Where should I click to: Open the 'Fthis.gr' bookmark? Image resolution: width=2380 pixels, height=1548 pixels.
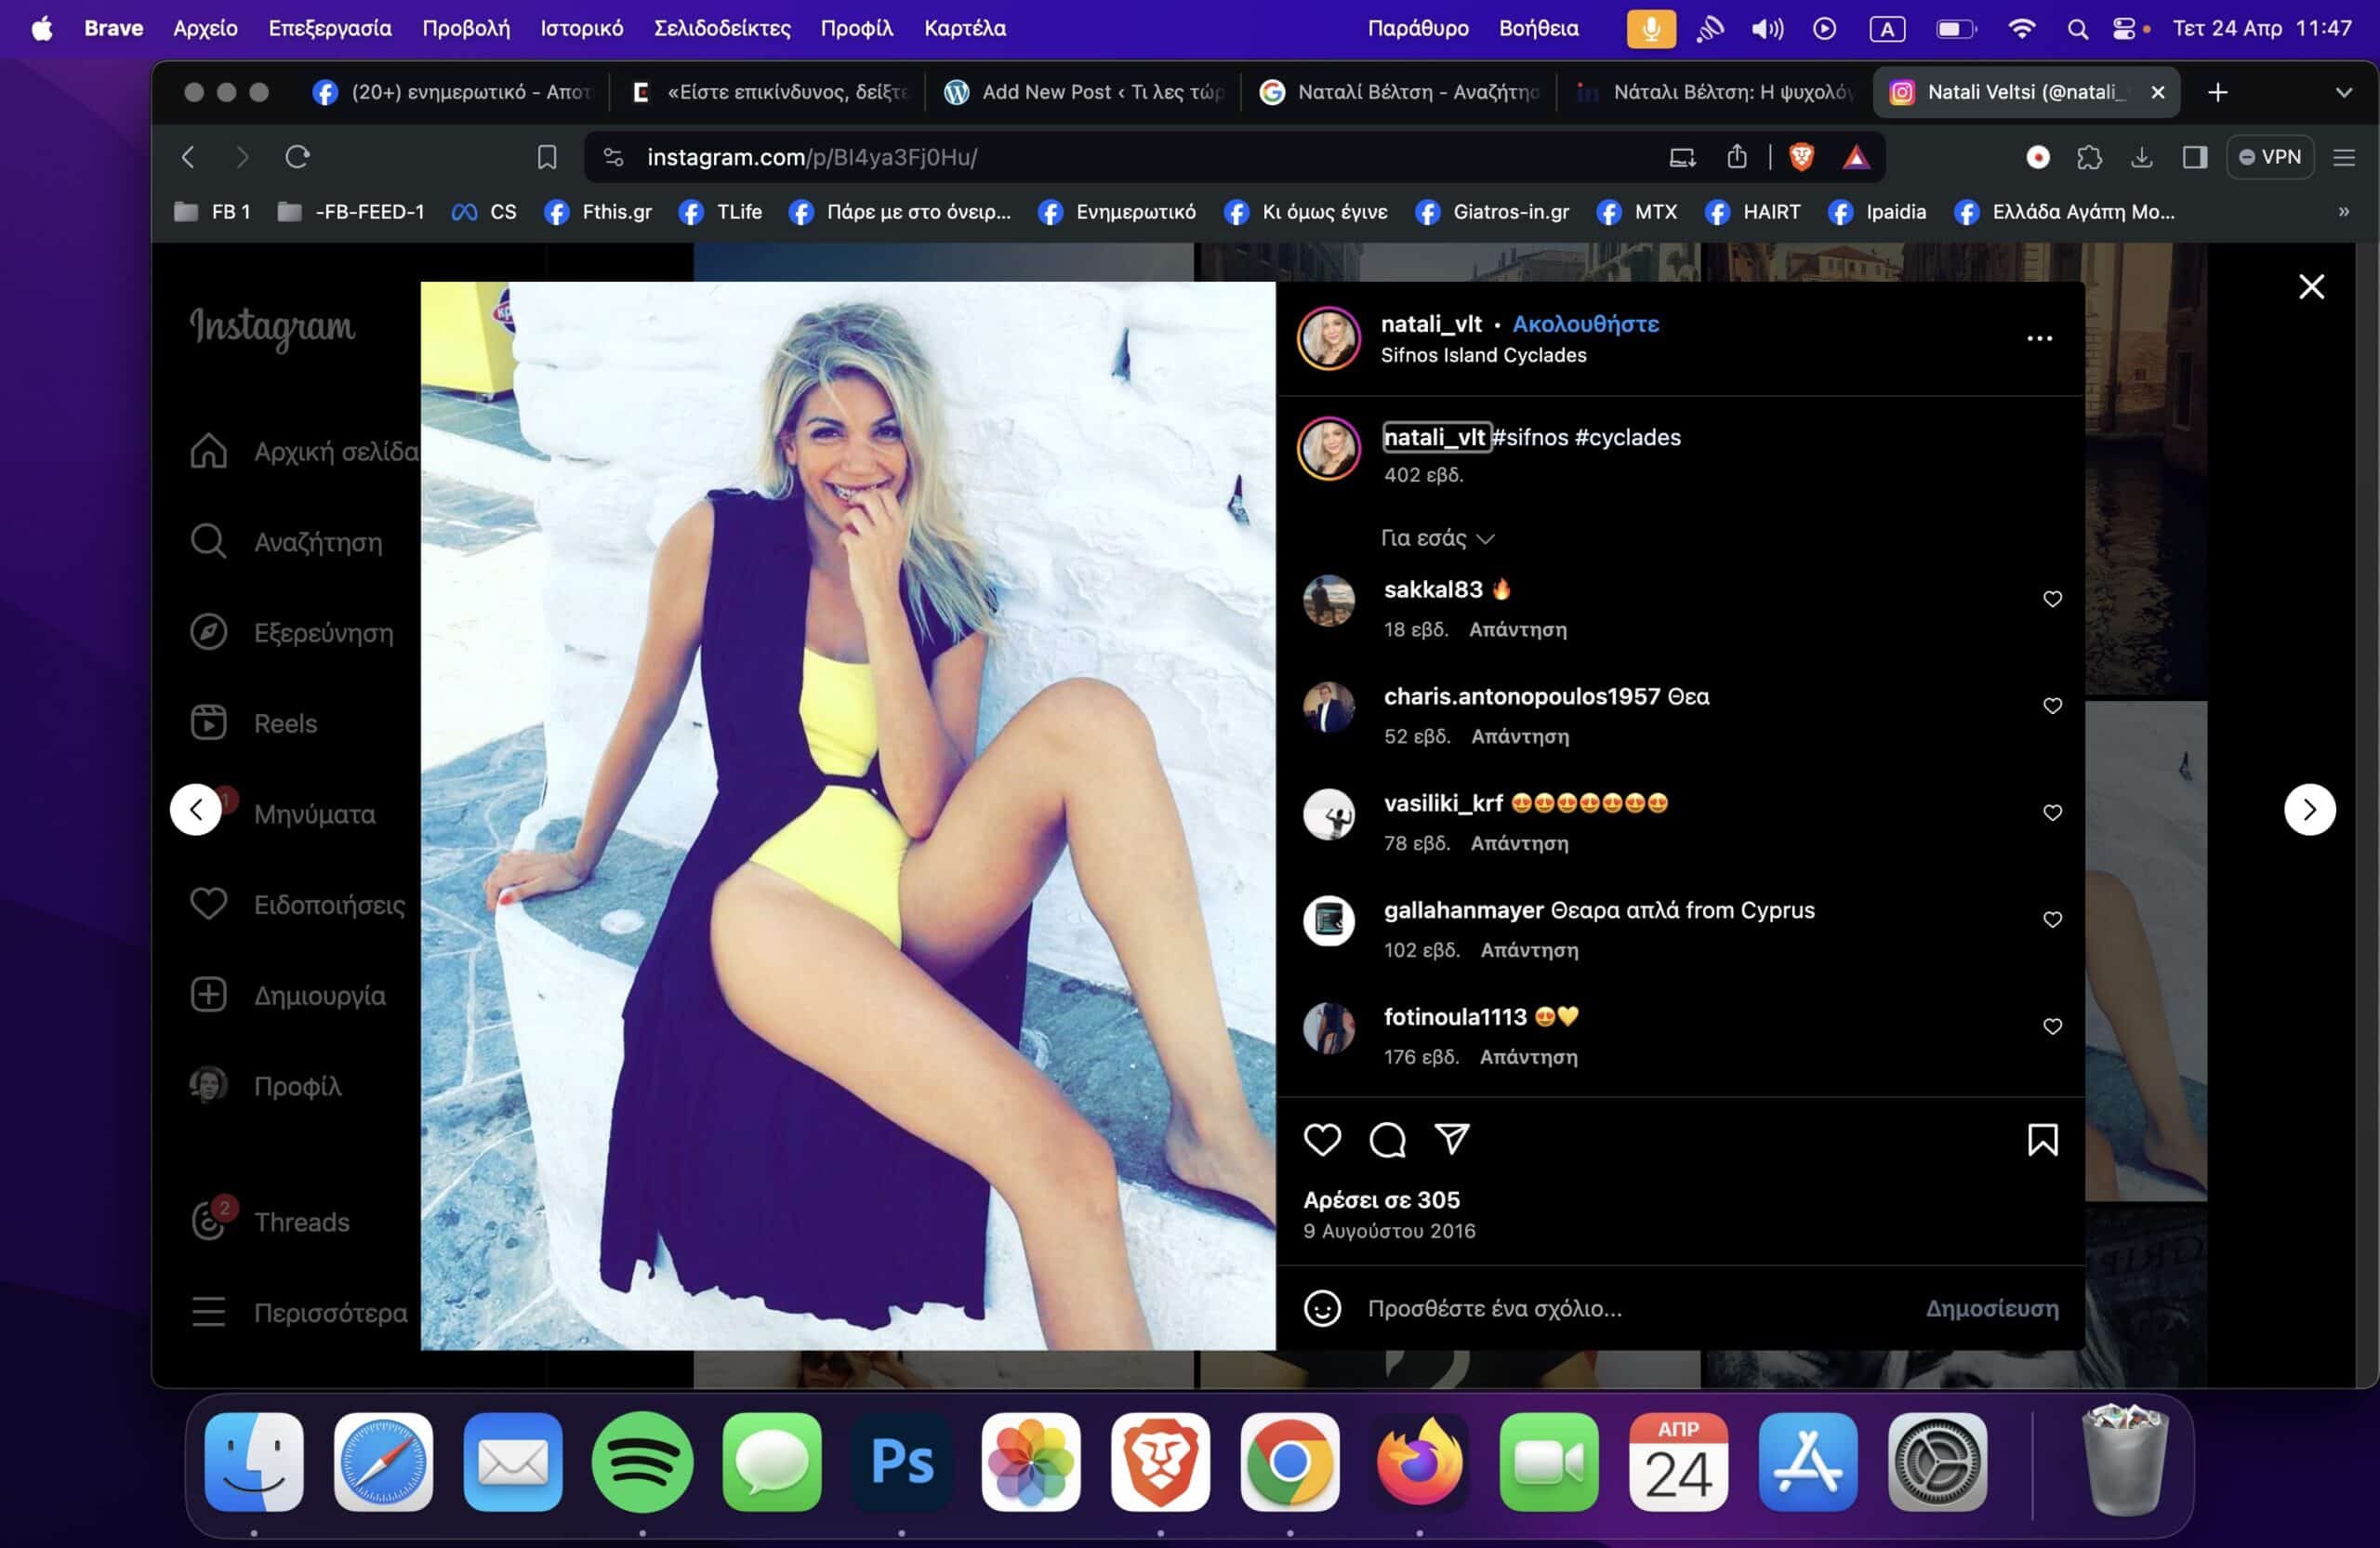click(x=597, y=212)
